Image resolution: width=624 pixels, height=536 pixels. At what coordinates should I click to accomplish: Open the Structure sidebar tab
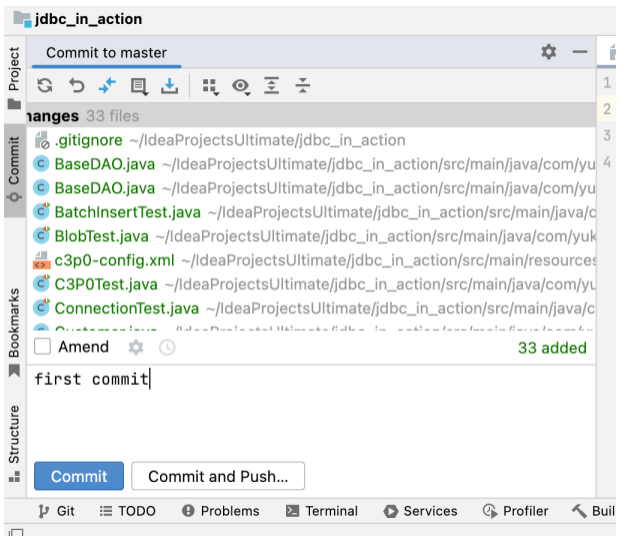(14, 443)
